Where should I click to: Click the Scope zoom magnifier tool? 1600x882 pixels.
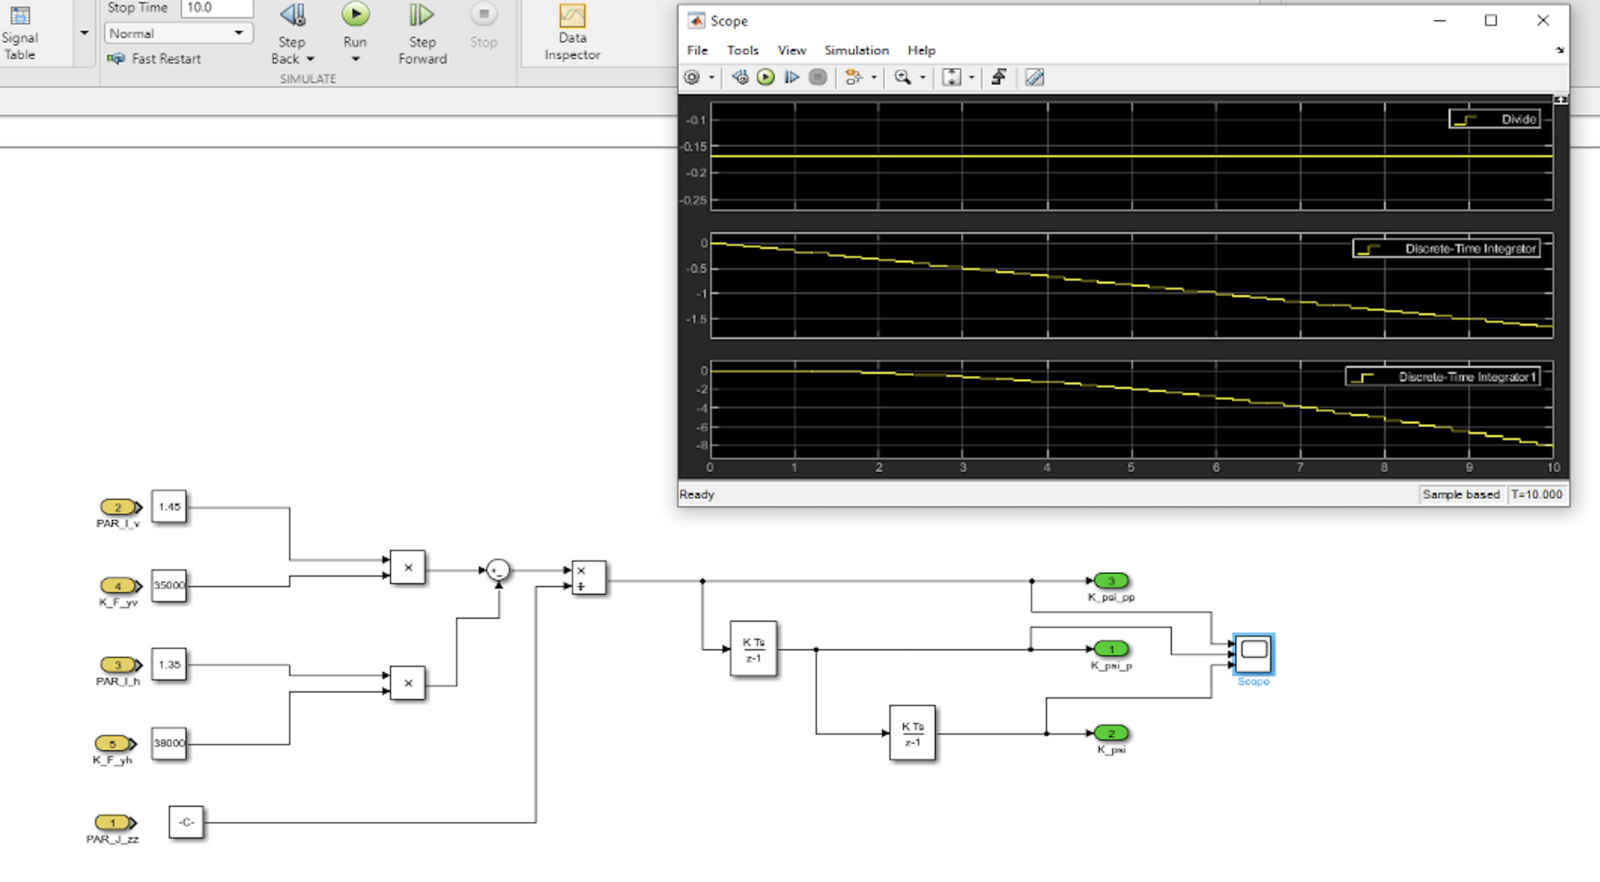tap(902, 77)
